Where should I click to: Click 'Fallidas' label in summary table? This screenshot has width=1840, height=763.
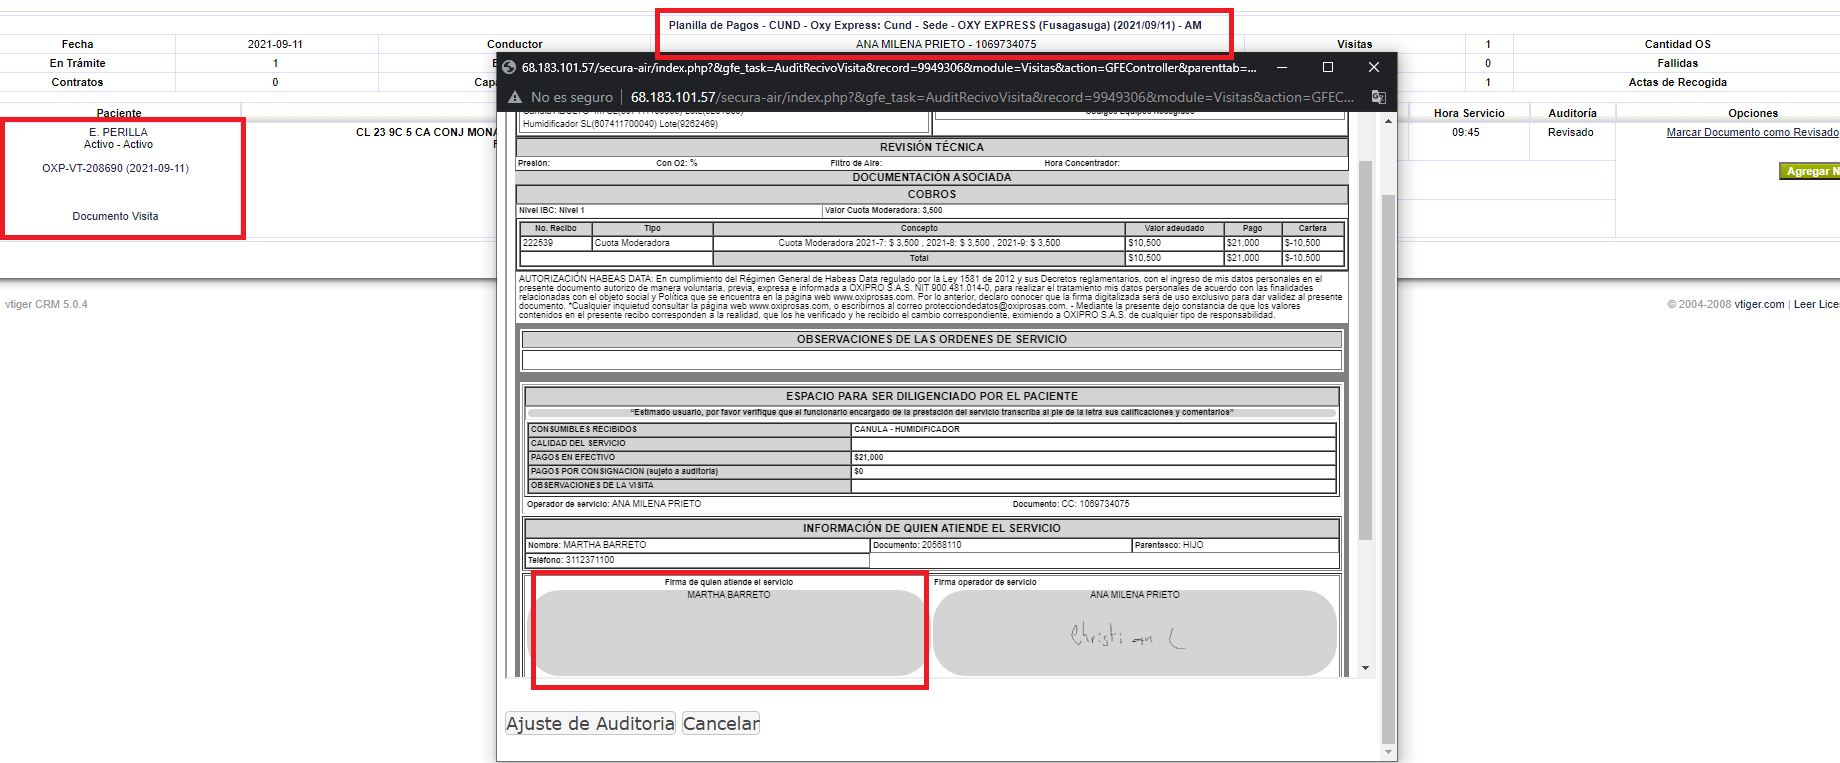click(1678, 63)
